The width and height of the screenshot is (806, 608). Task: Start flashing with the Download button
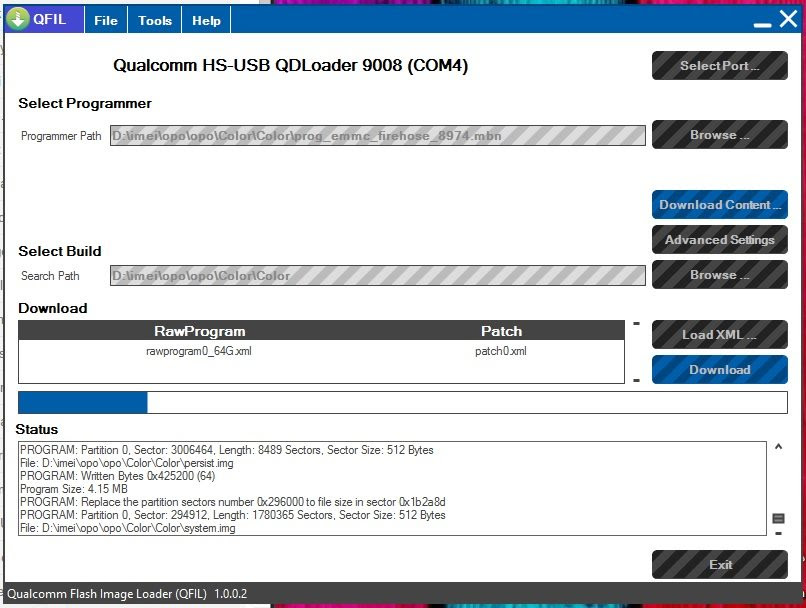tap(720, 370)
